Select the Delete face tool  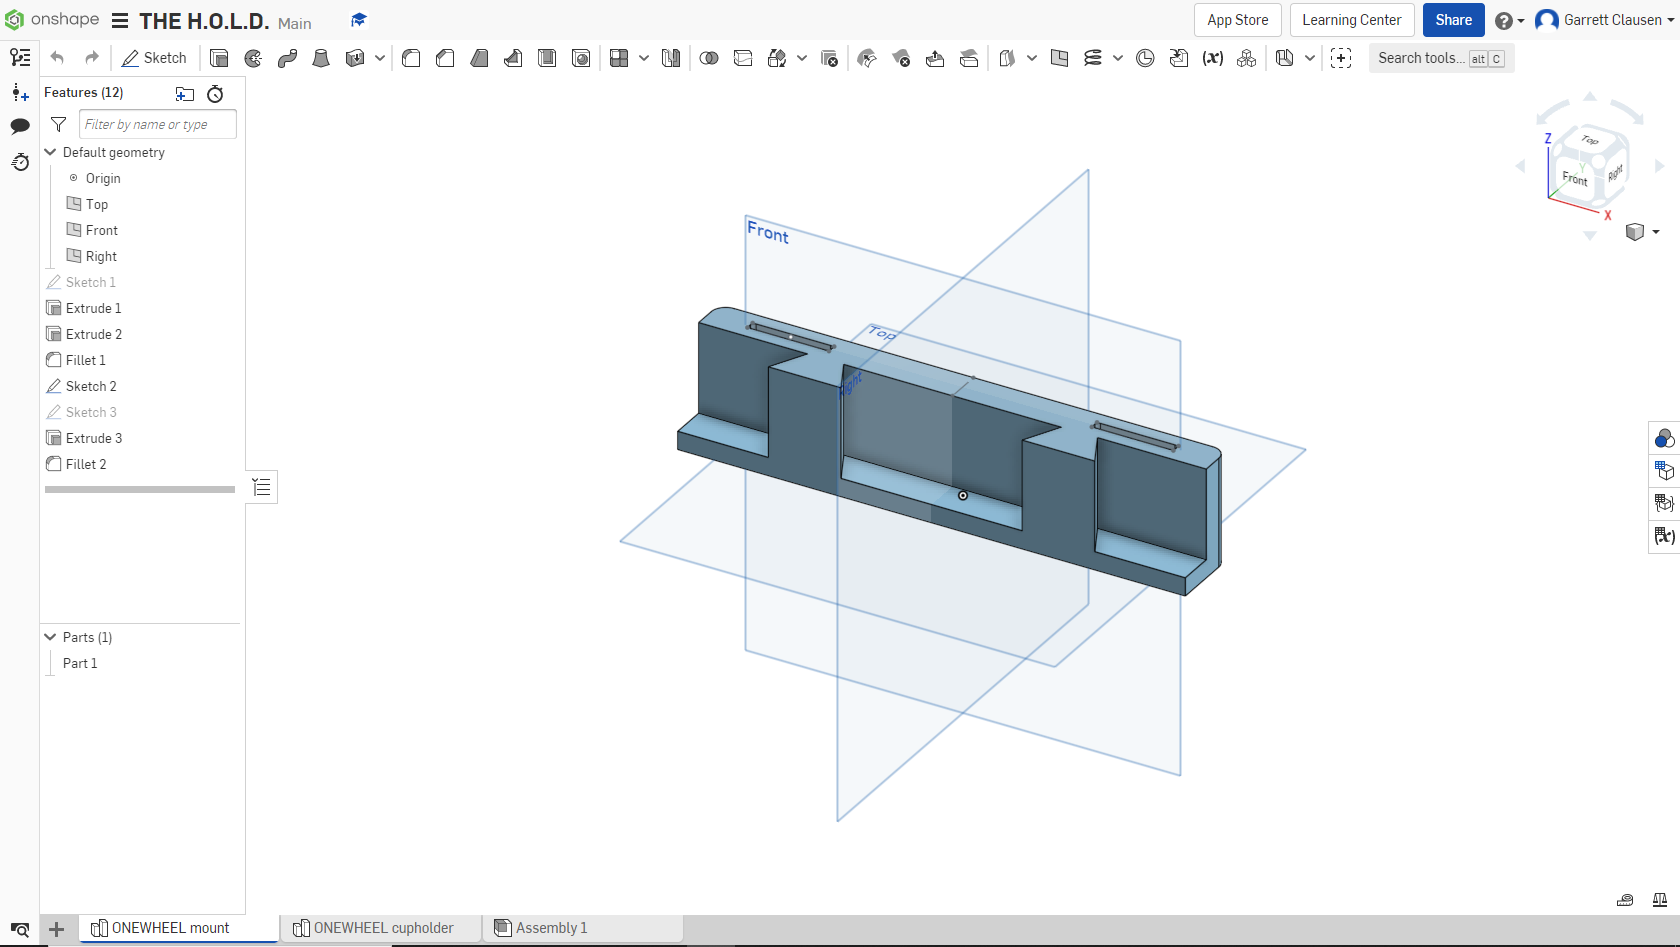tap(901, 58)
